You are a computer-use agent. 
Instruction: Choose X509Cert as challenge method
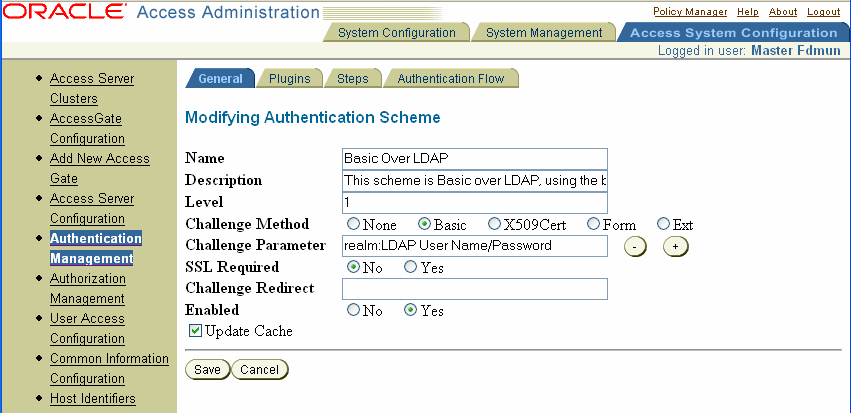pos(494,224)
